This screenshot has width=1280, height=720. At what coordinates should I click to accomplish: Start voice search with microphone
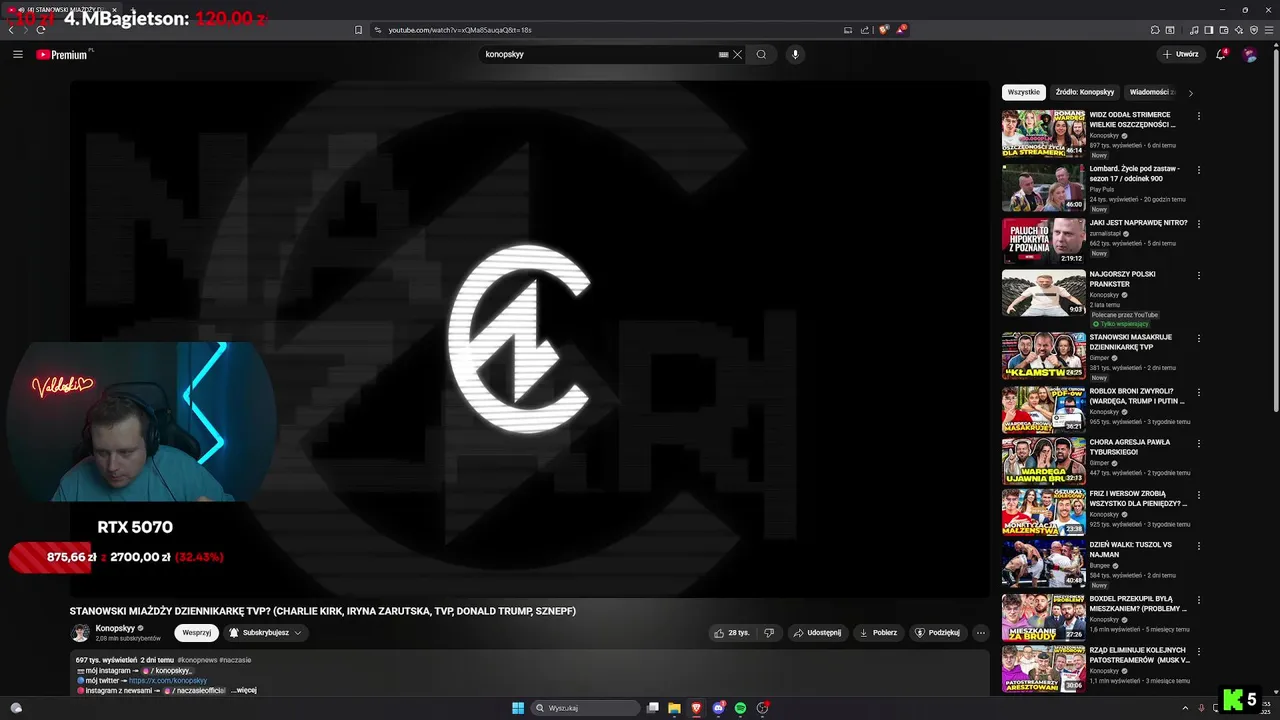pos(795,54)
